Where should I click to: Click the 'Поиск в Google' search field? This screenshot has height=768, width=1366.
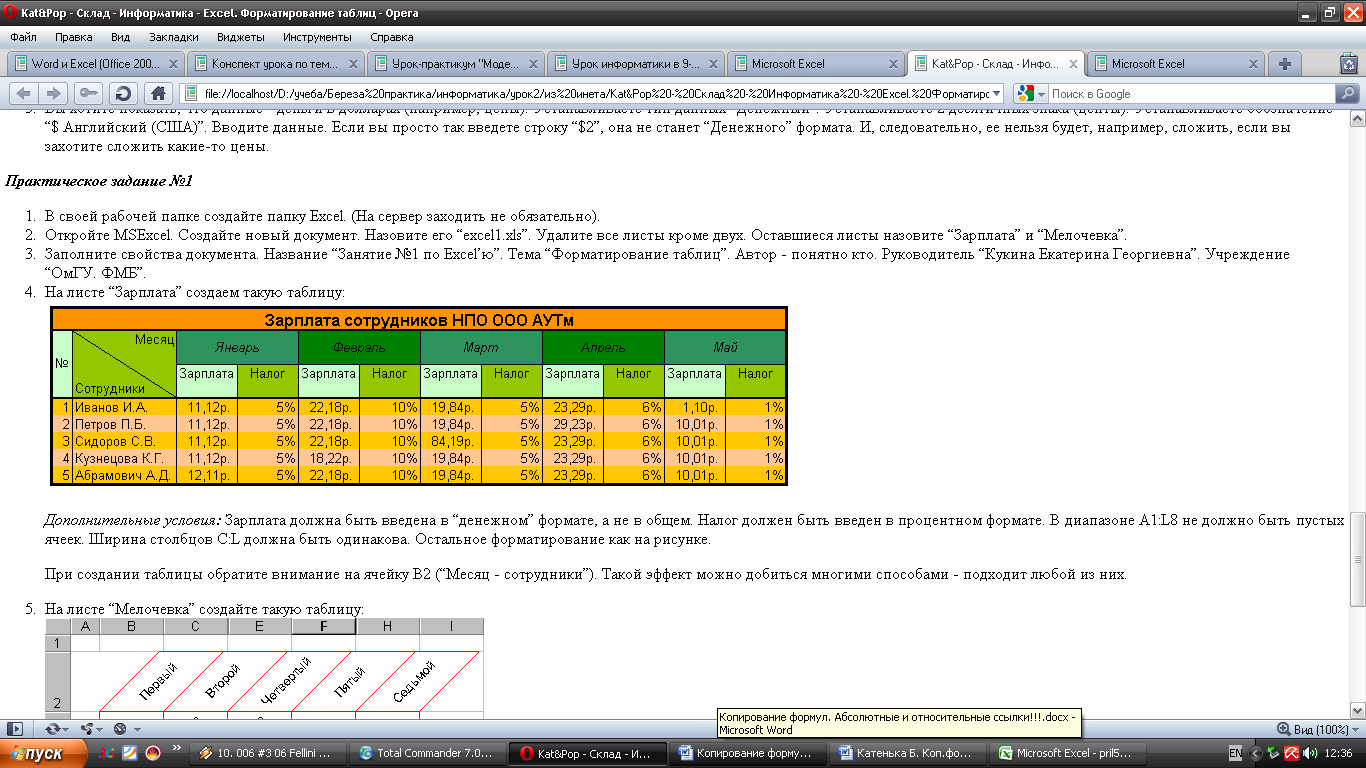point(1190,94)
